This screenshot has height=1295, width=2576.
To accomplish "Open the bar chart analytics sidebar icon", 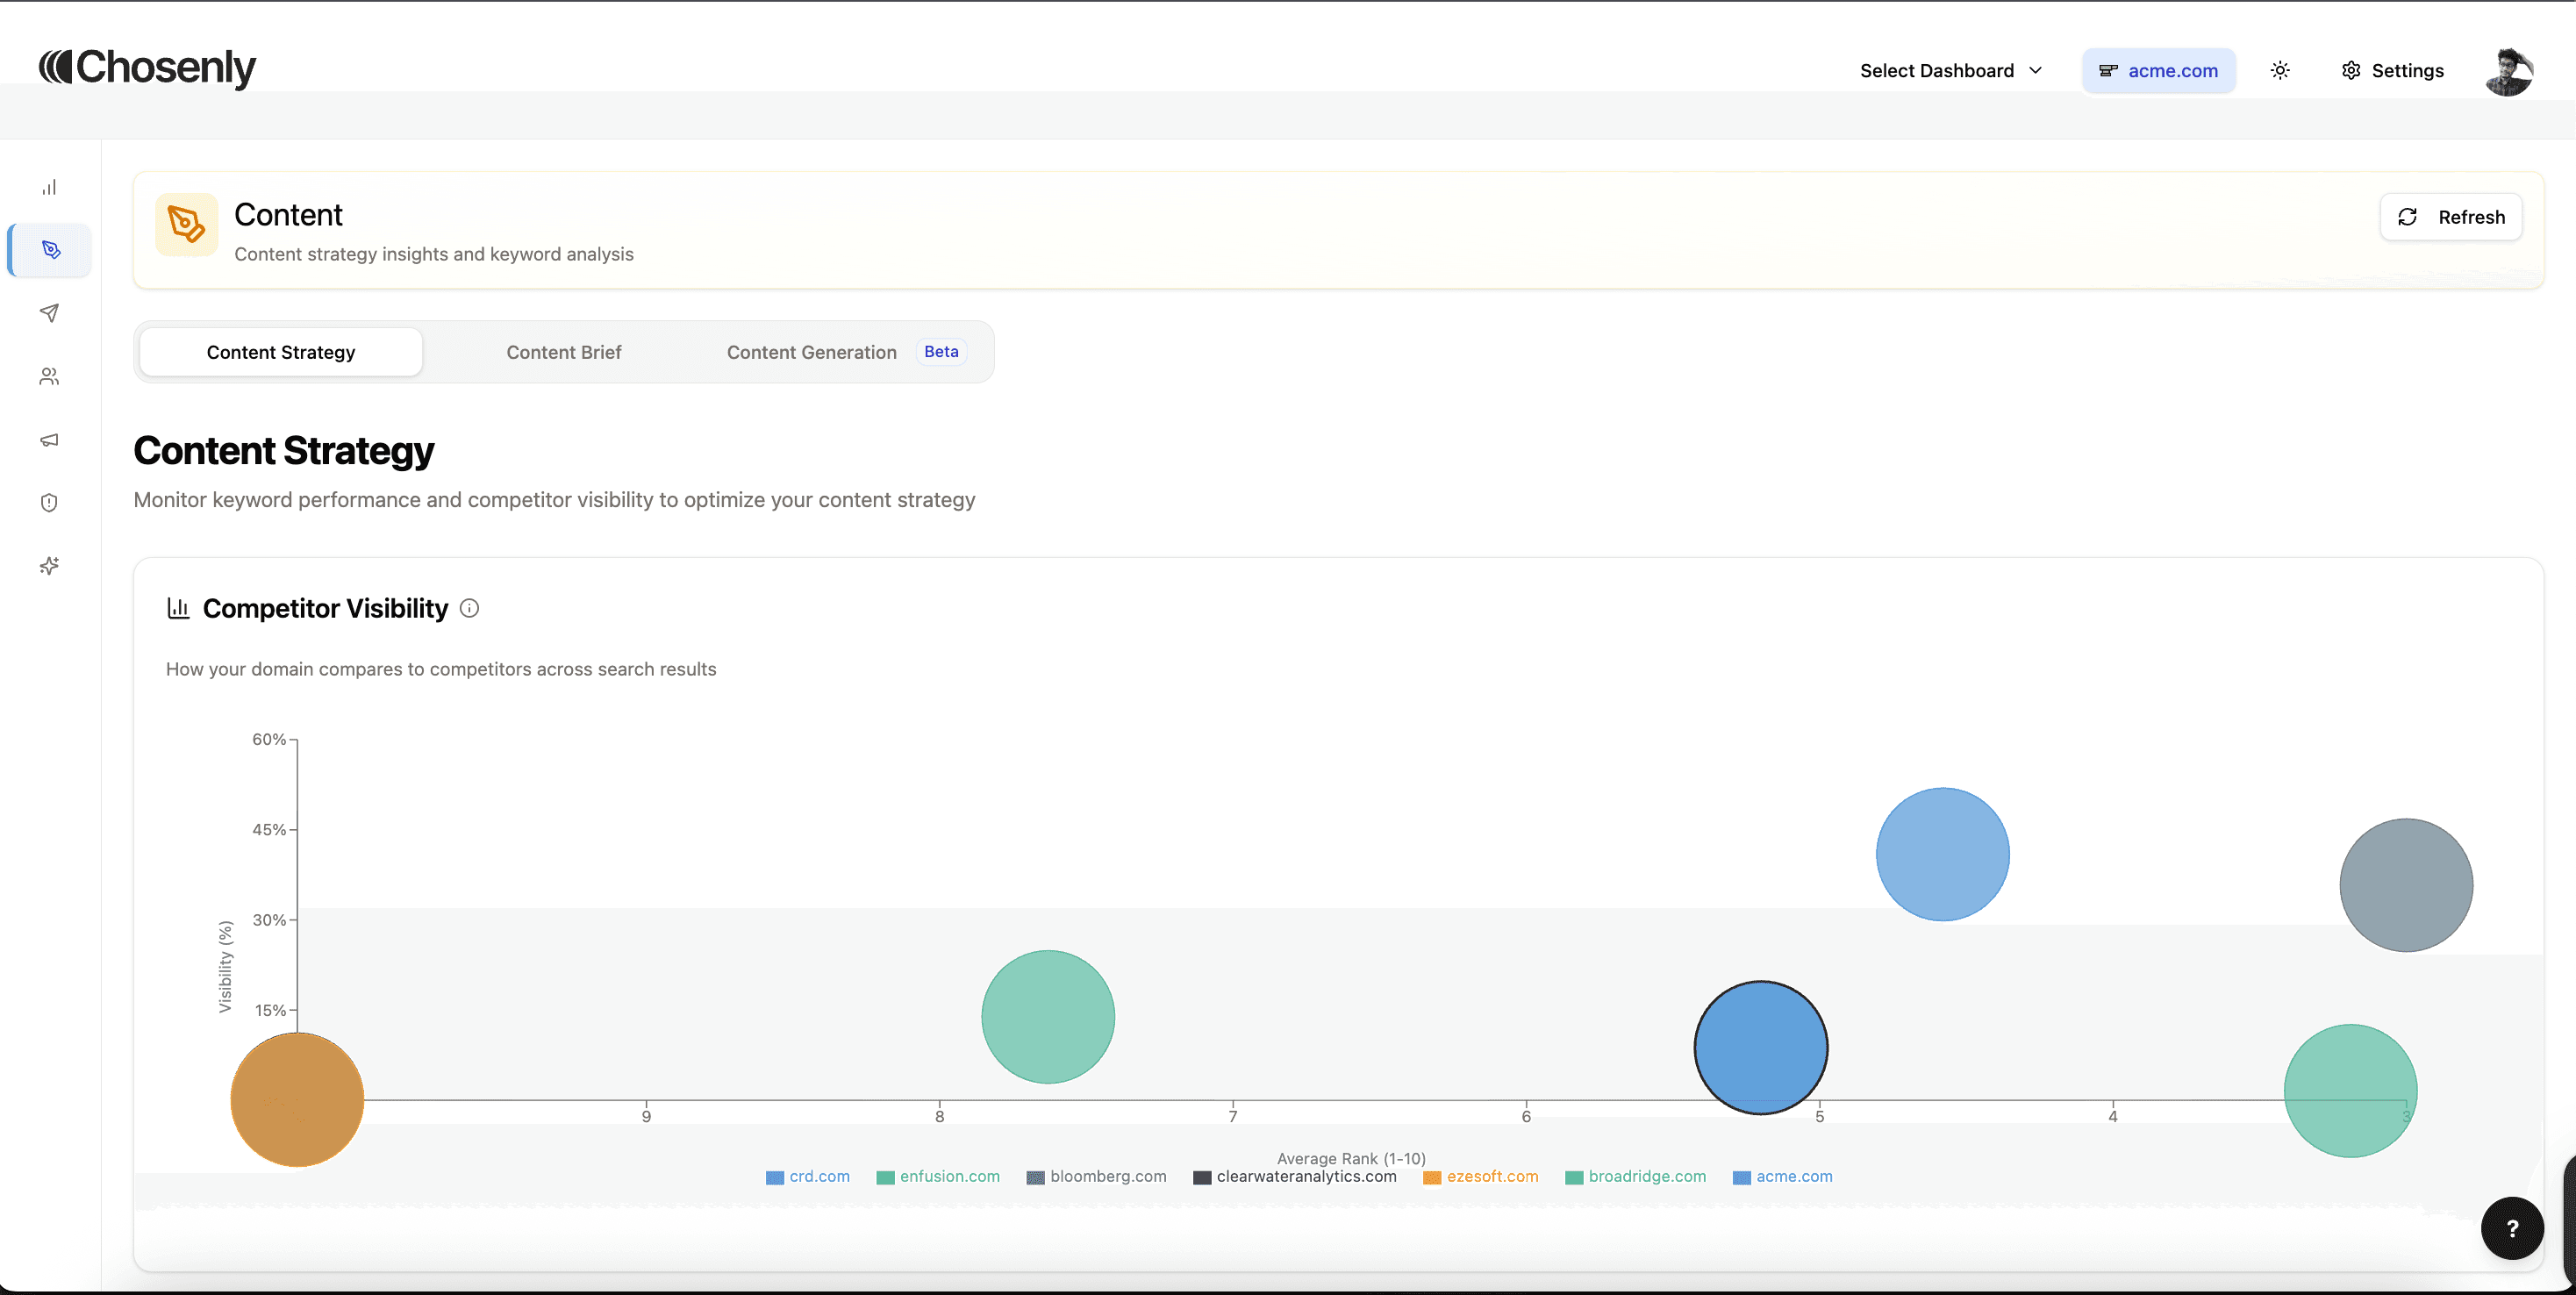I will click(49, 187).
